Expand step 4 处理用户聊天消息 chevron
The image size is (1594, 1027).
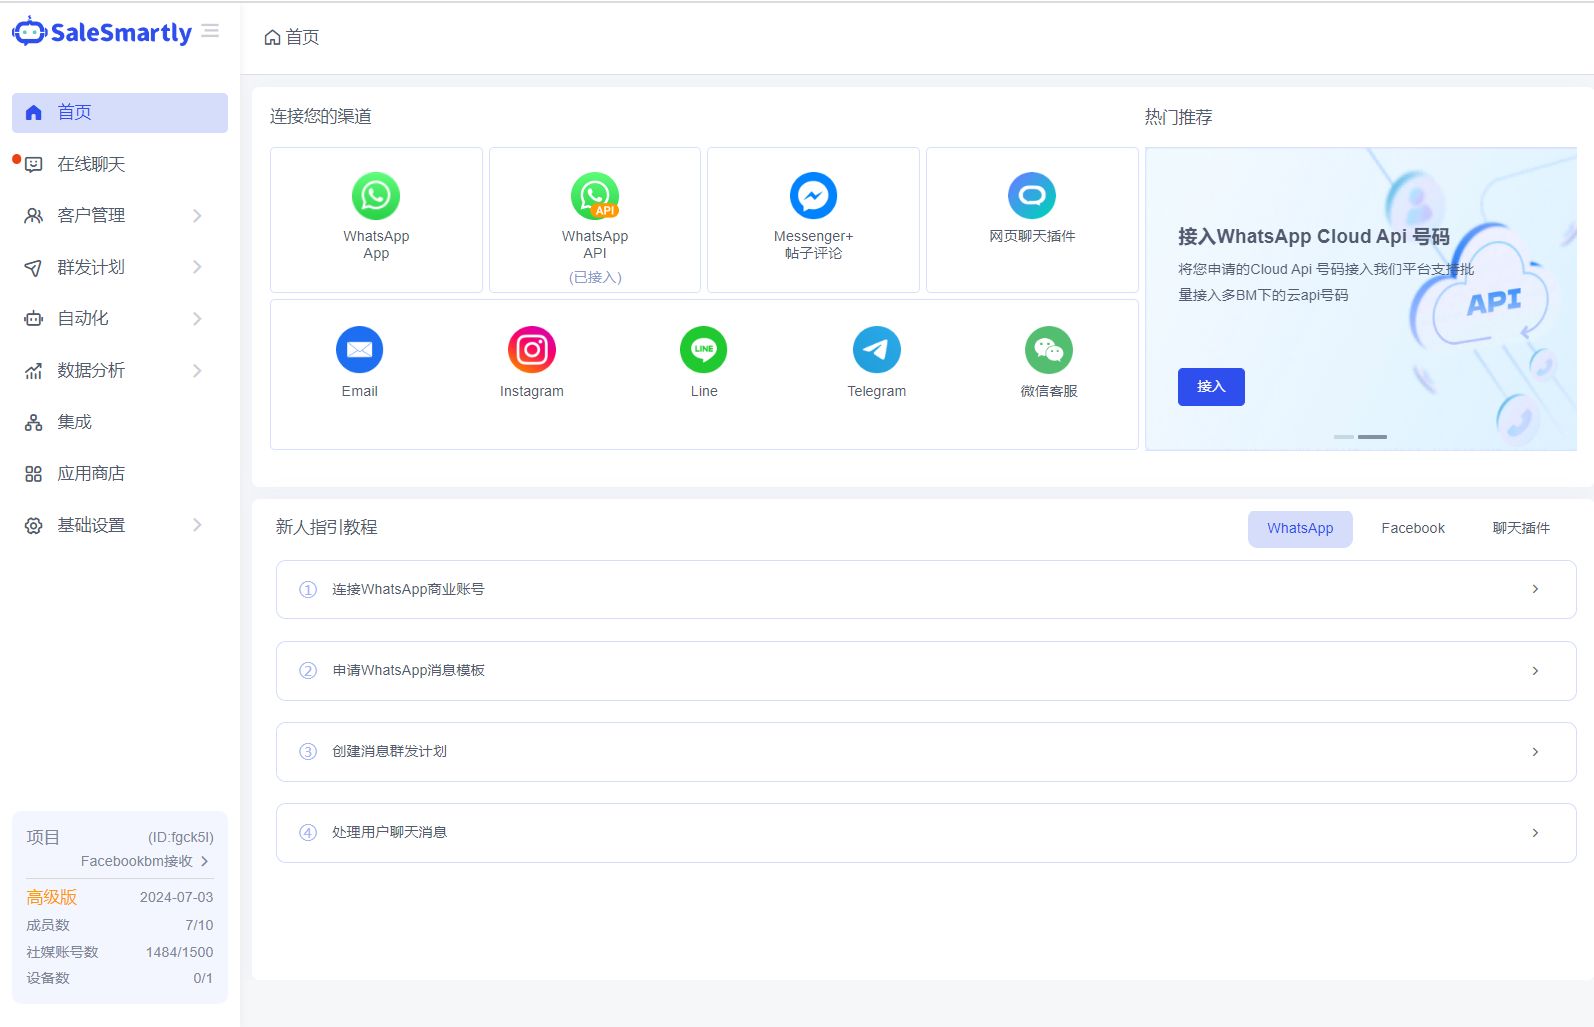(1535, 833)
